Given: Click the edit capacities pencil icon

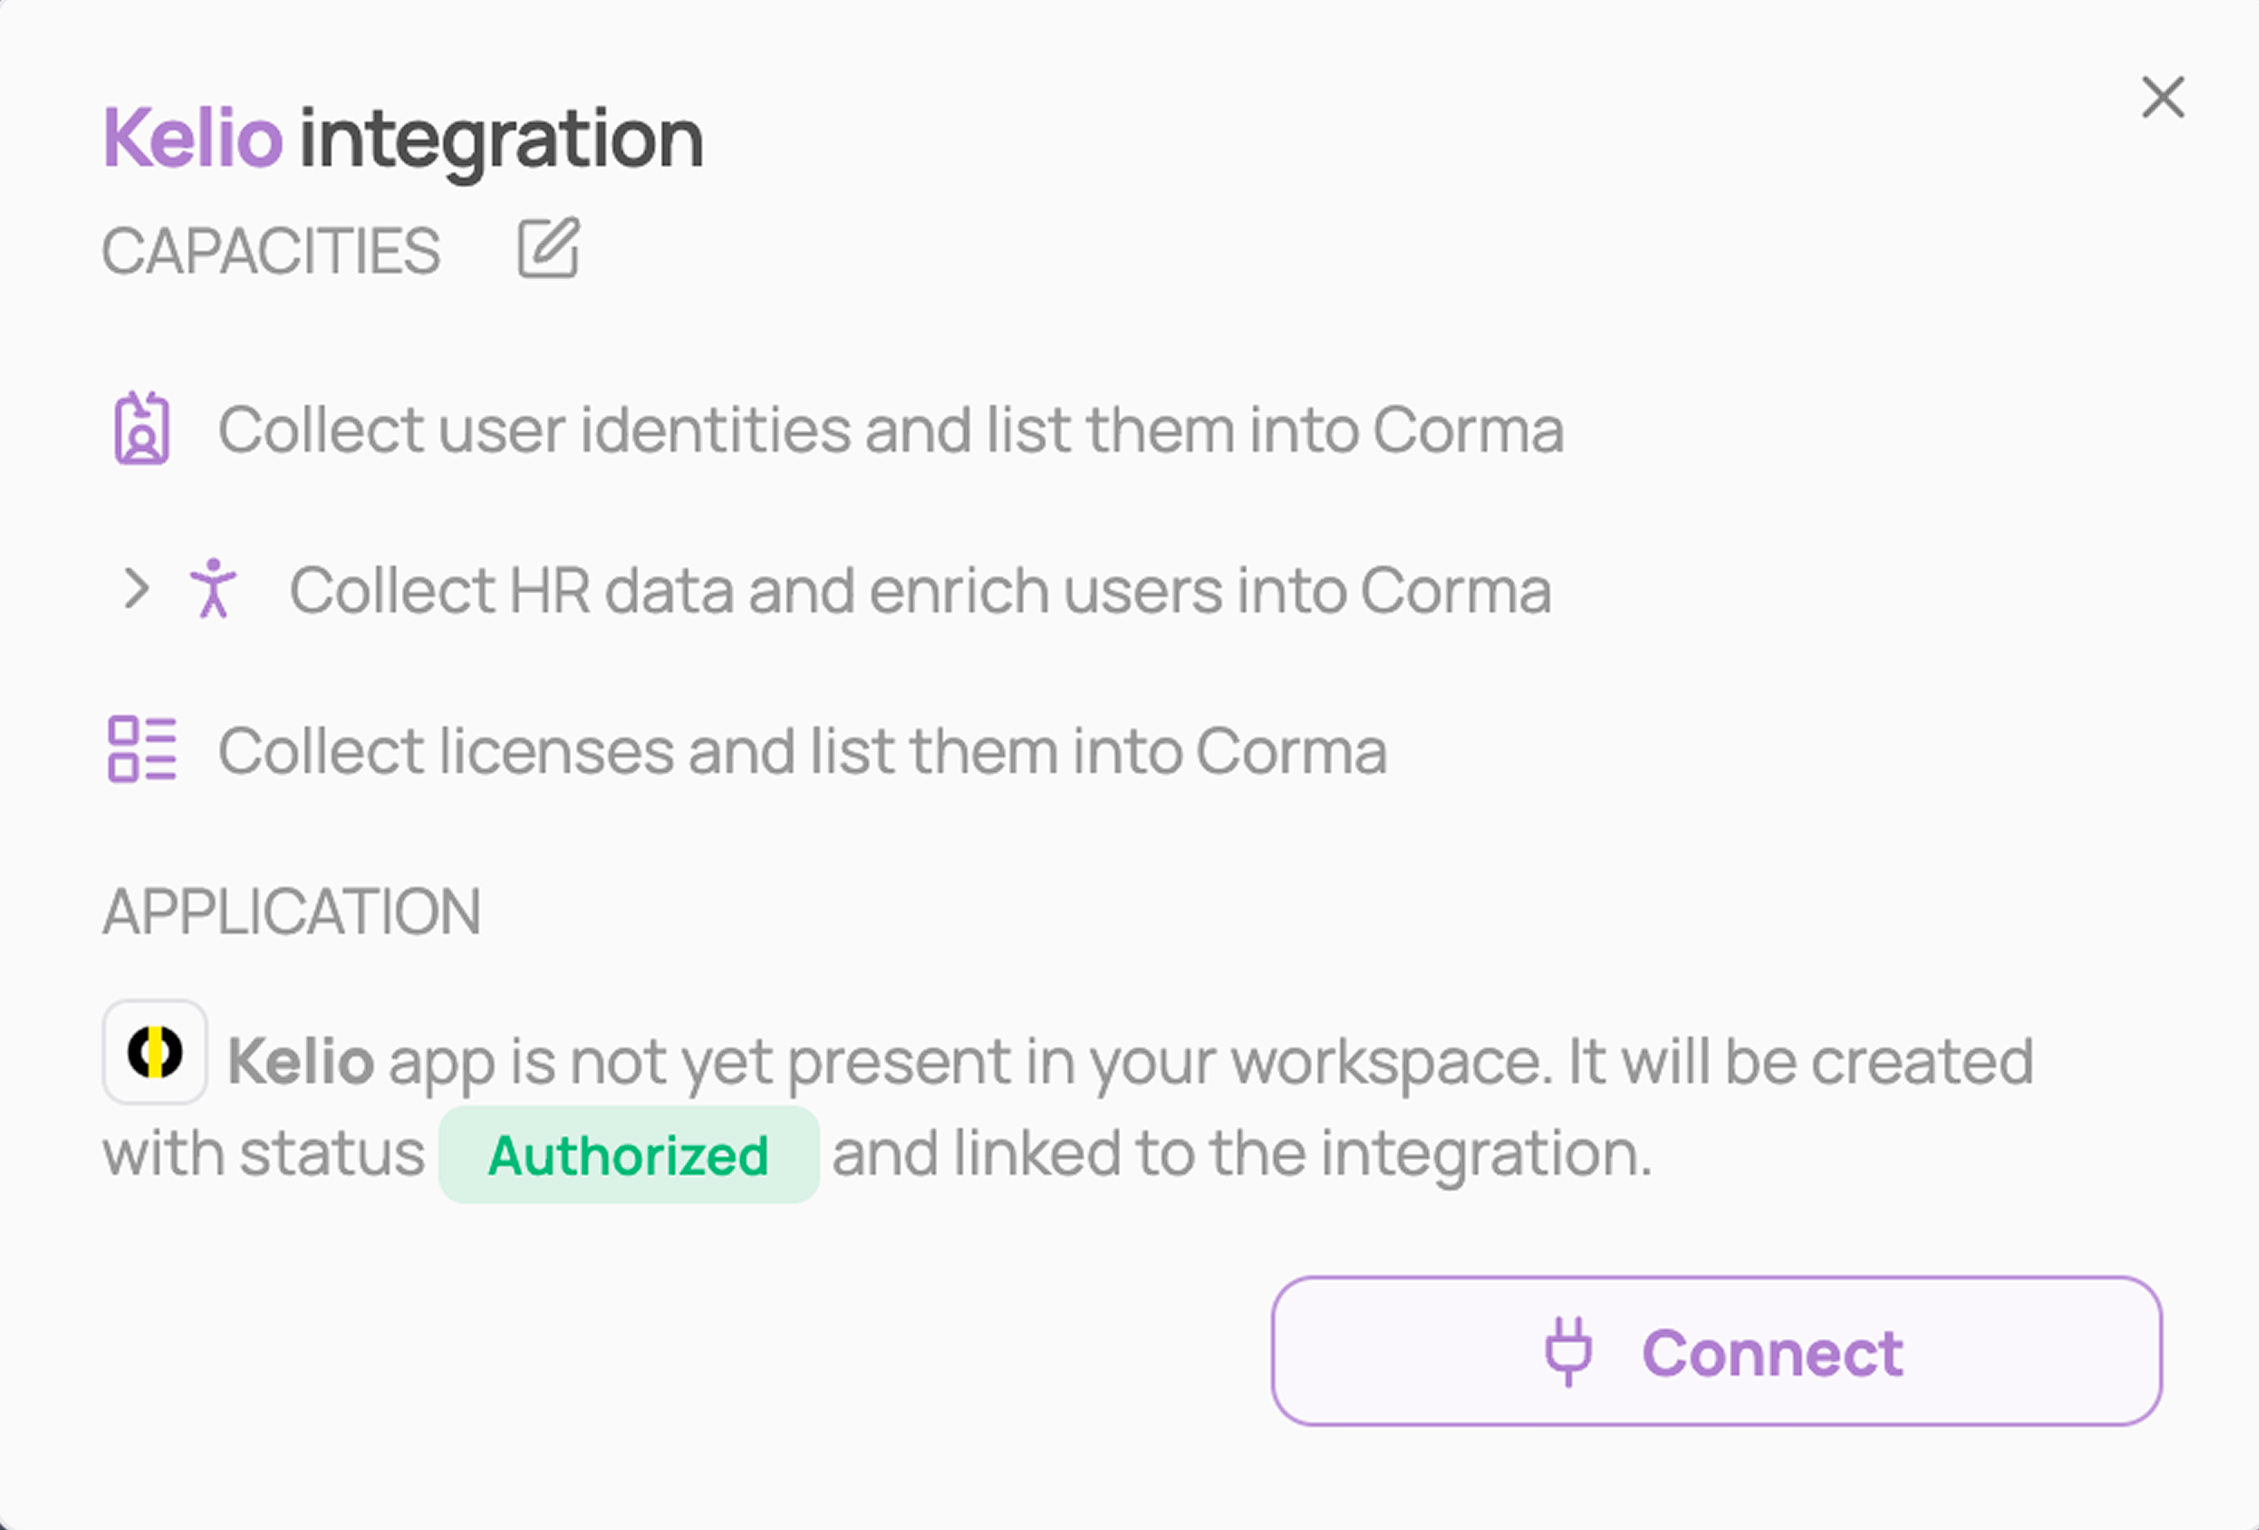Looking at the screenshot, I should (548, 248).
